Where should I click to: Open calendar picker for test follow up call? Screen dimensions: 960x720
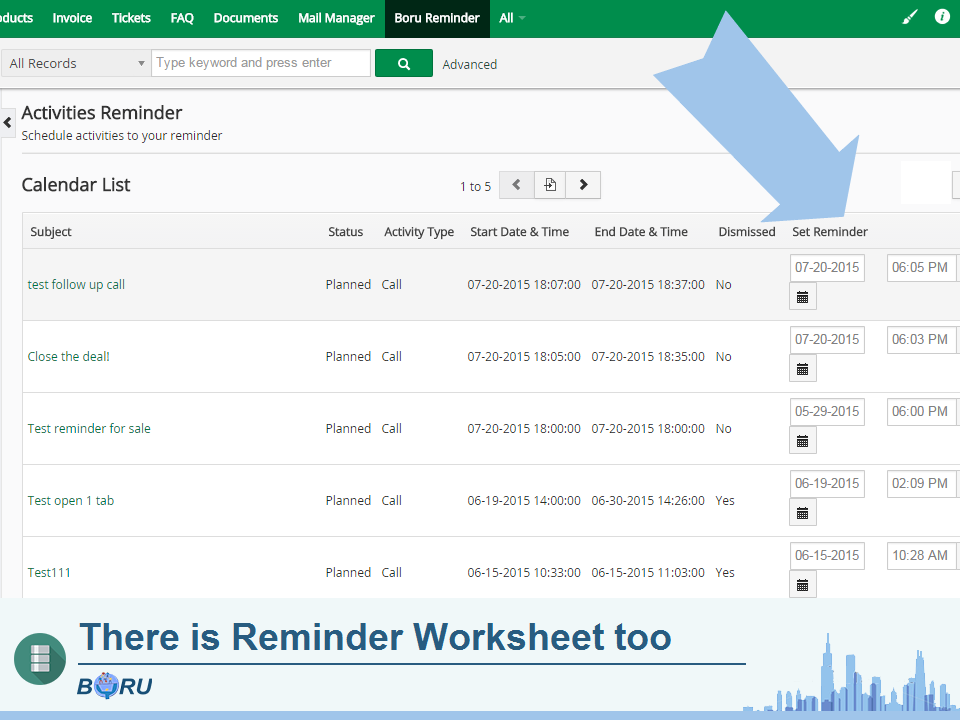(802, 297)
